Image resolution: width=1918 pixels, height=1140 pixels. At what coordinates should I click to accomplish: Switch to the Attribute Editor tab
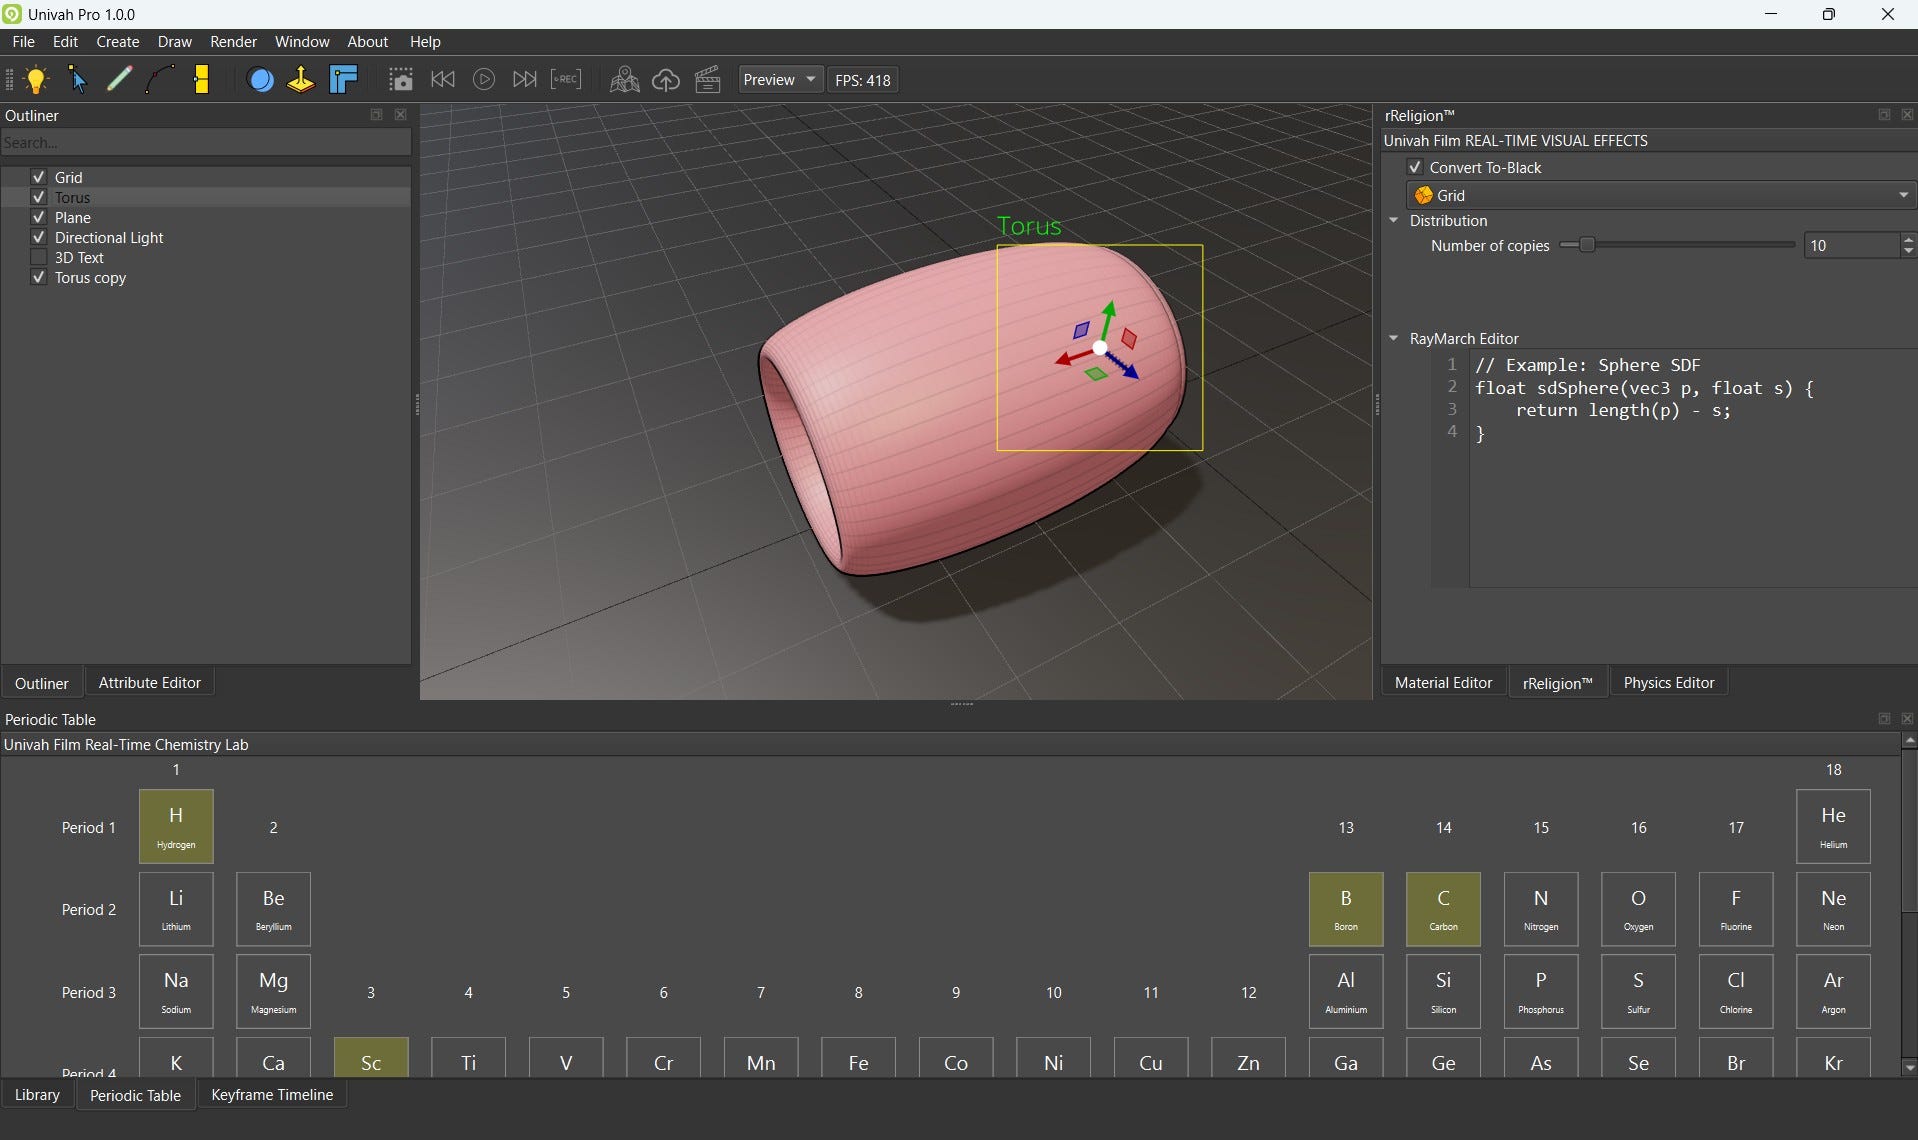pyautogui.click(x=150, y=682)
